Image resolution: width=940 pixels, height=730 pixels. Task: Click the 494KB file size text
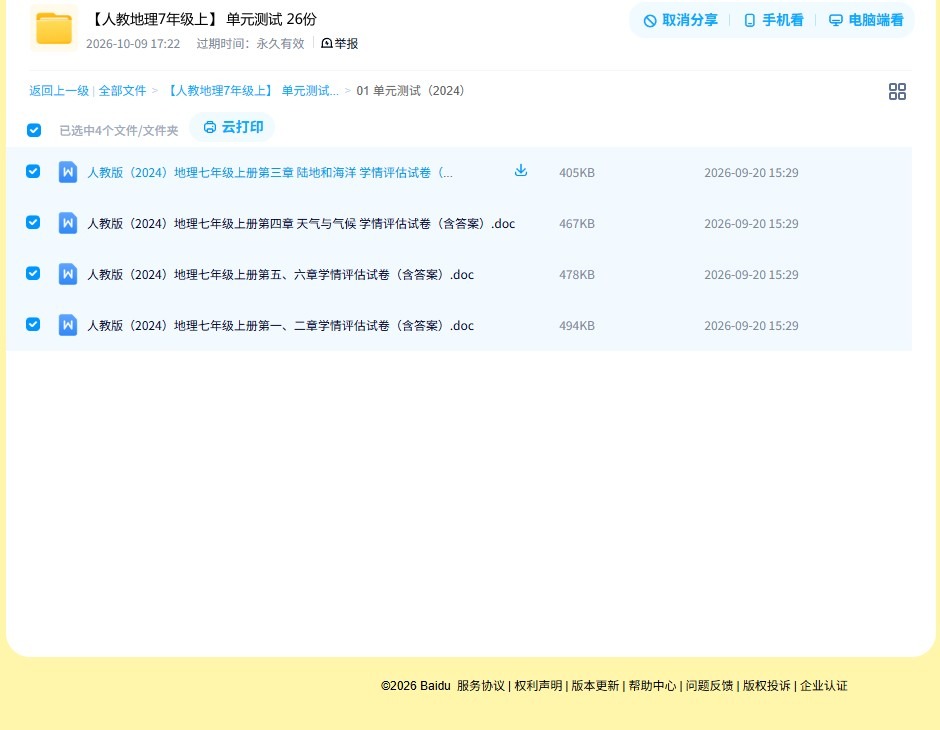[x=577, y=325]
